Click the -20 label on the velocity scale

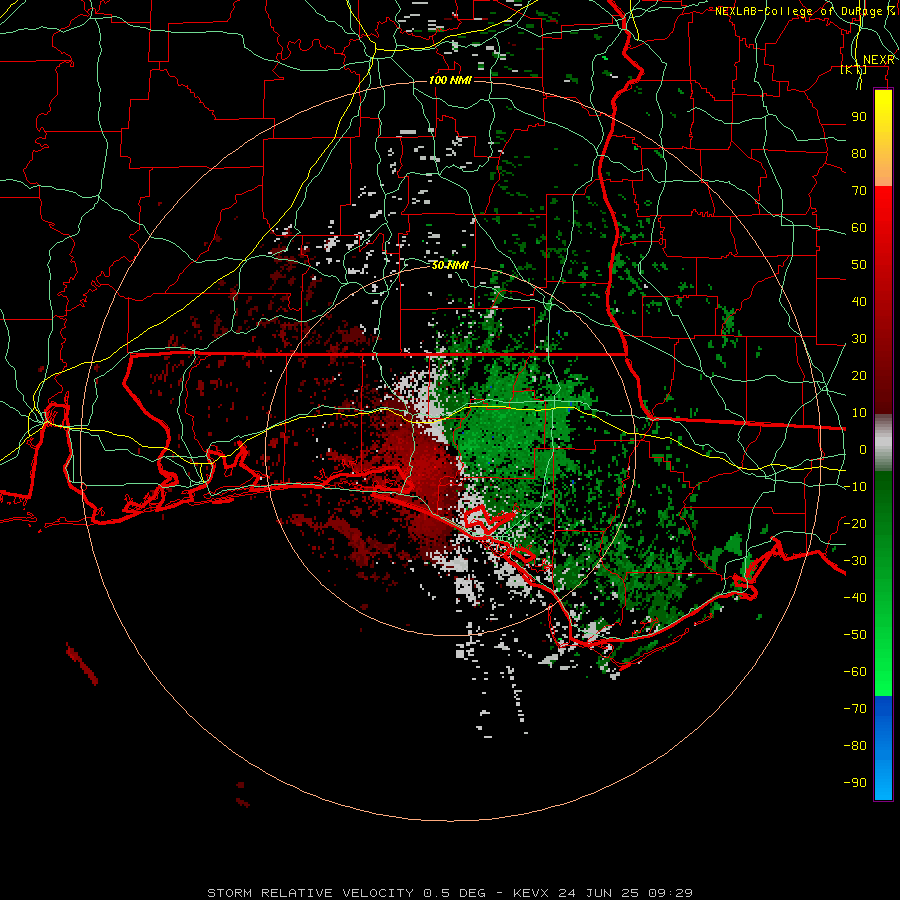(x=855, y=523)
